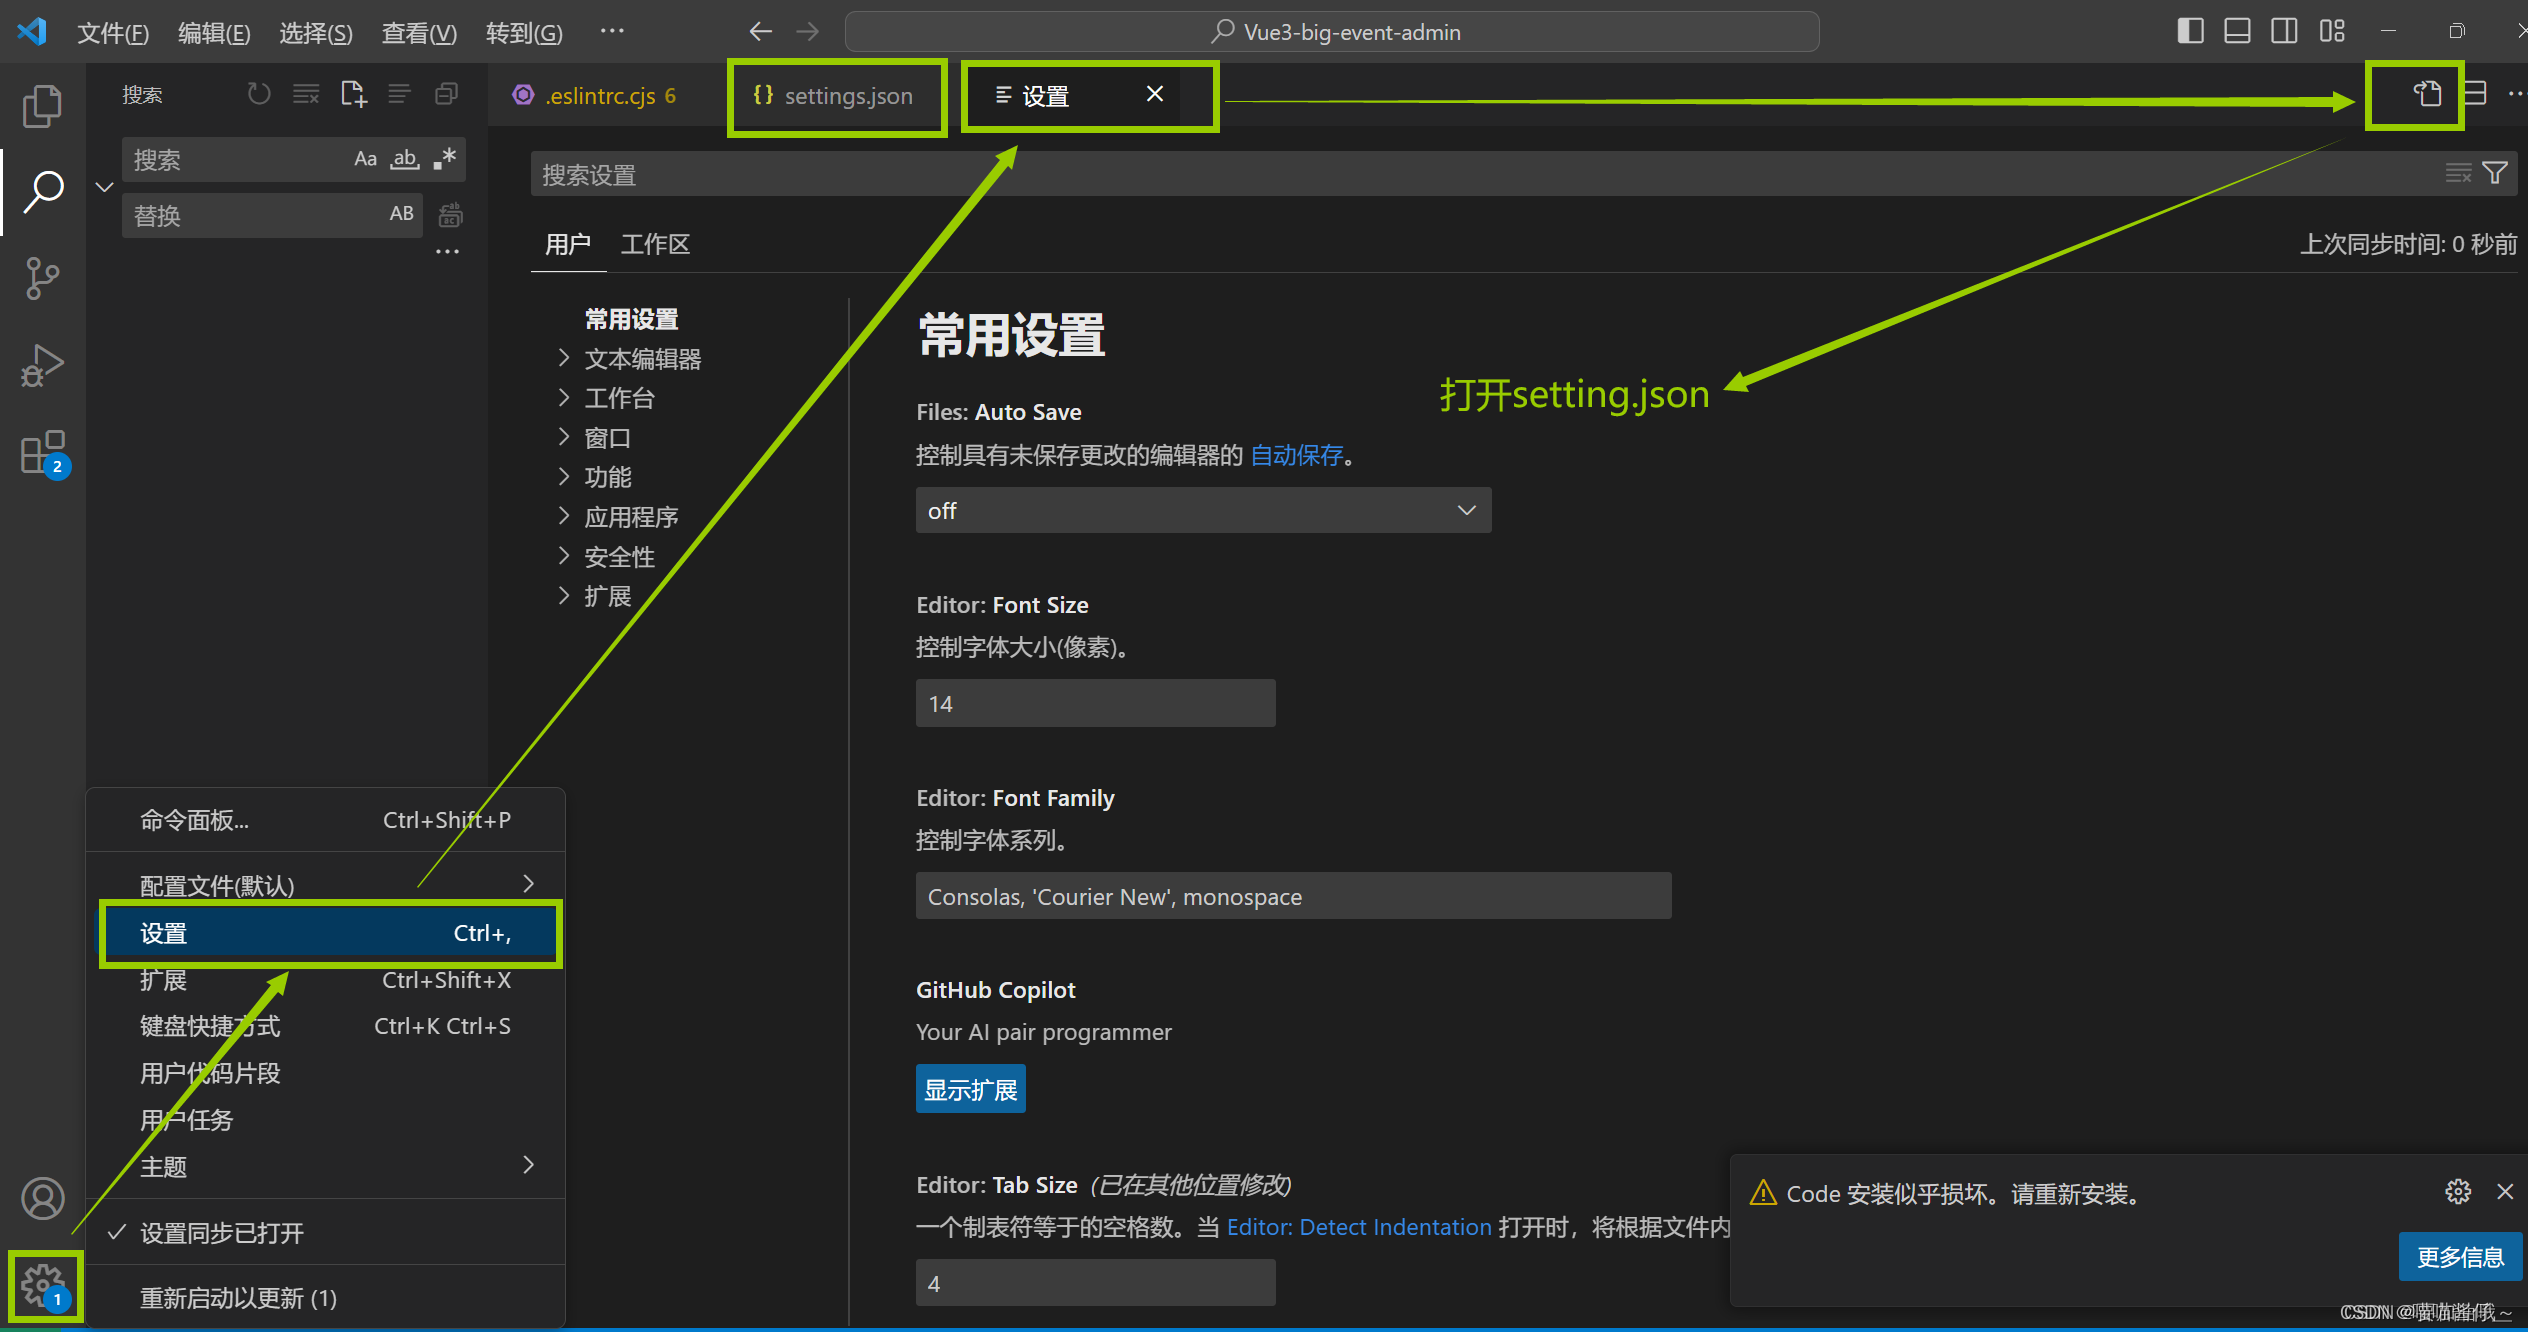Viewport: 2528px width, 1332px height.
Task: Open the 查看 menu
Action: (418, 31)
